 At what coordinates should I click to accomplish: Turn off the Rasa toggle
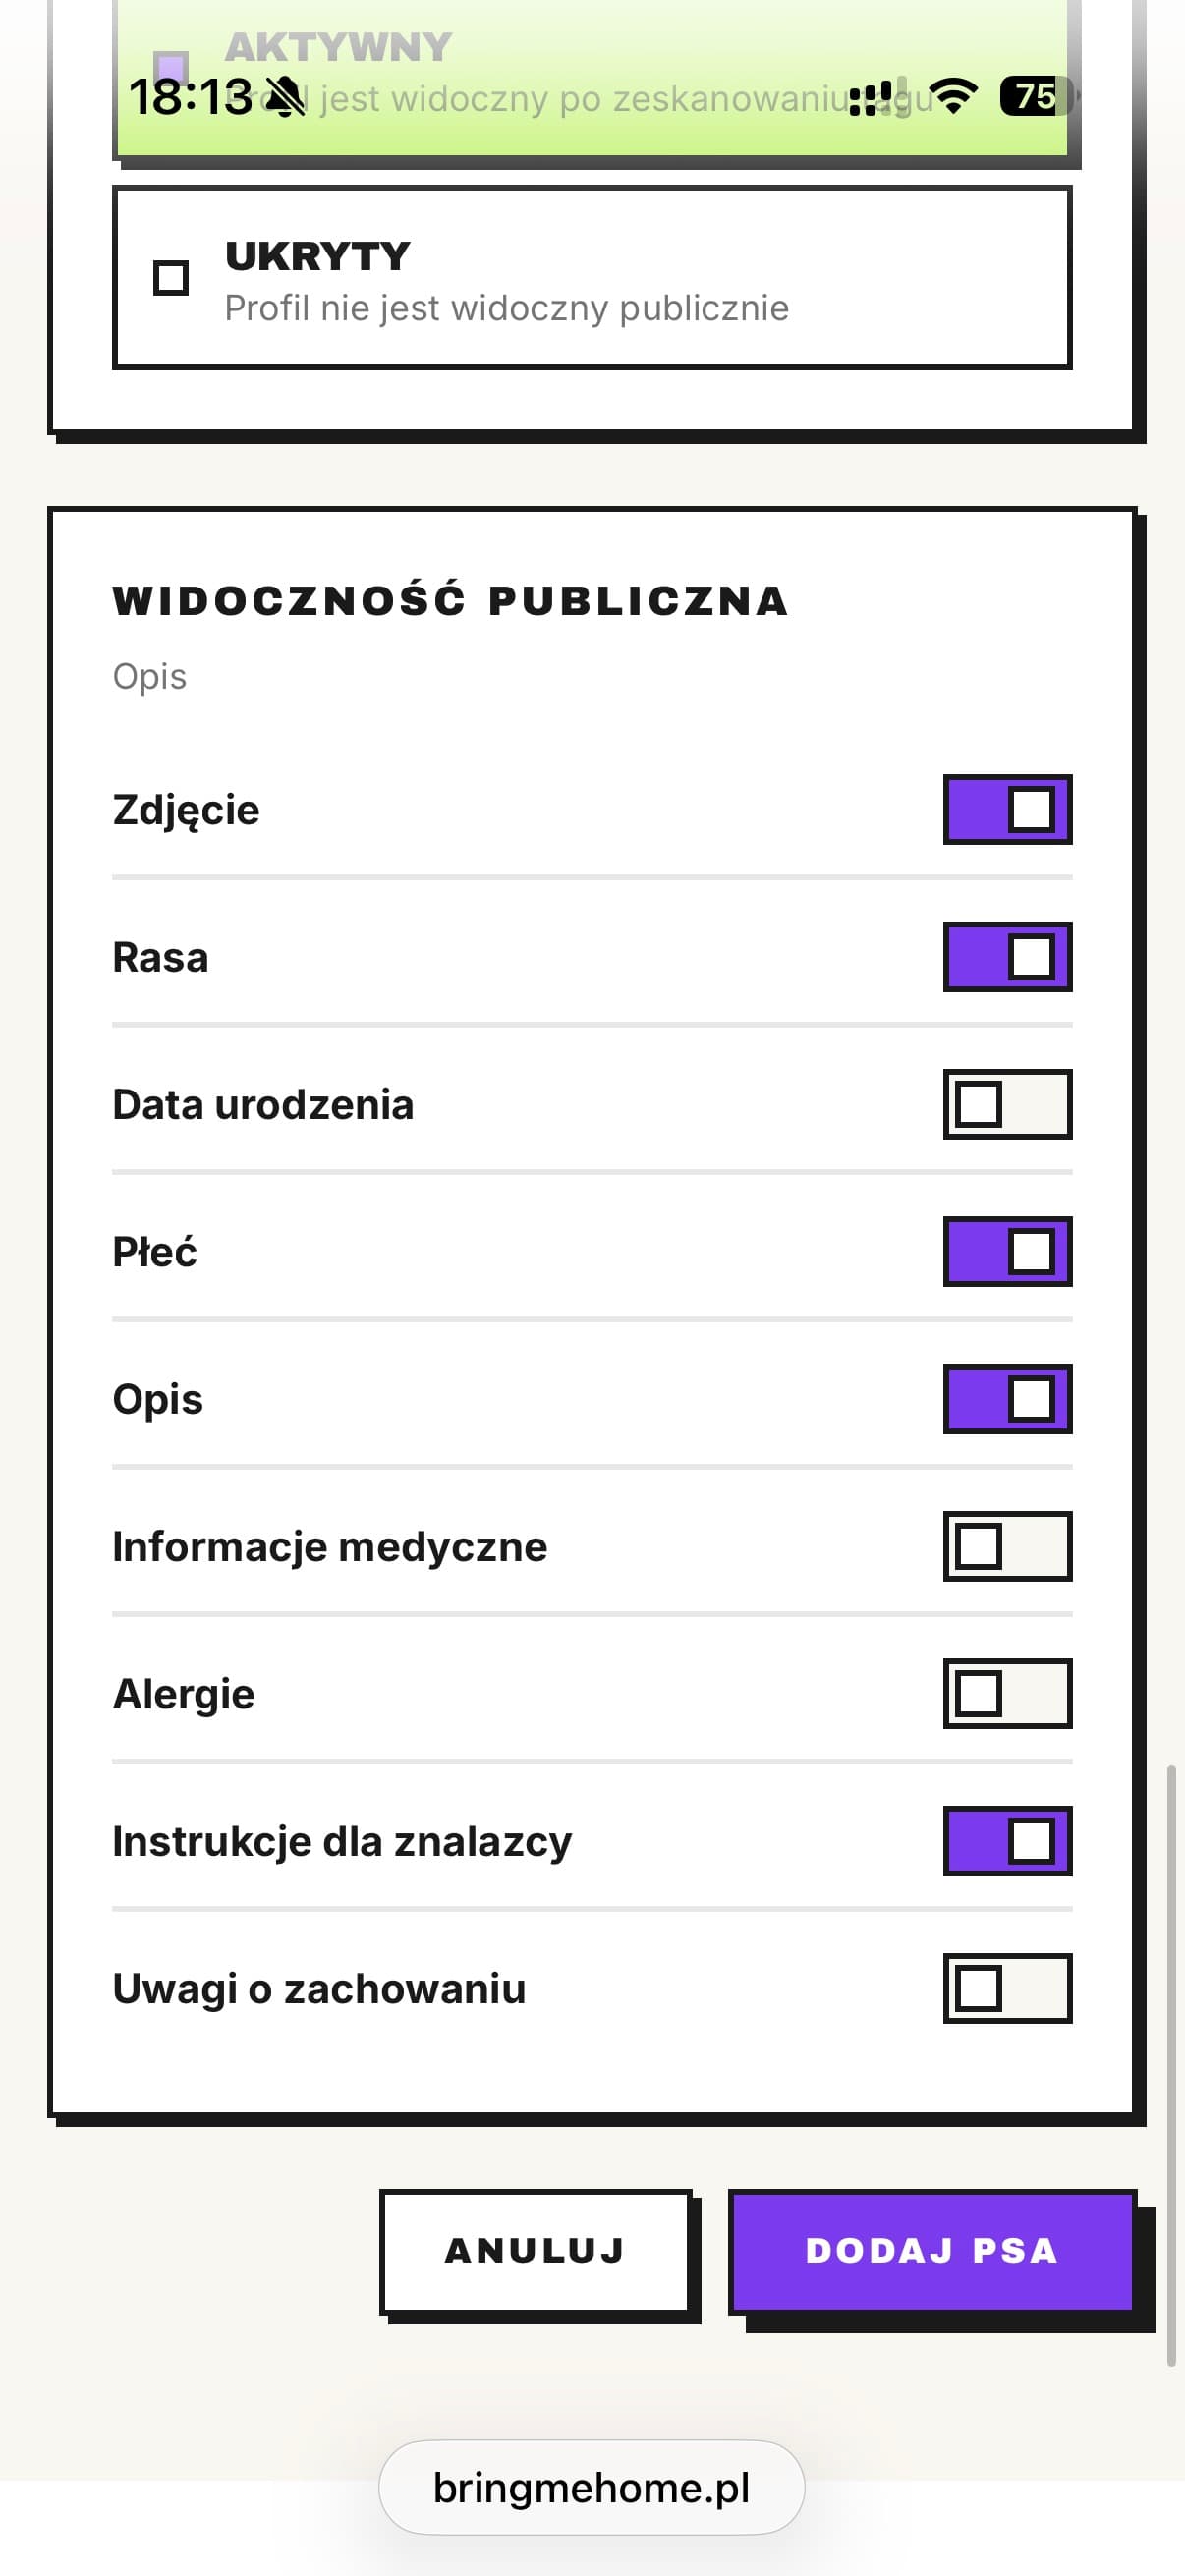coord(1007,957)
